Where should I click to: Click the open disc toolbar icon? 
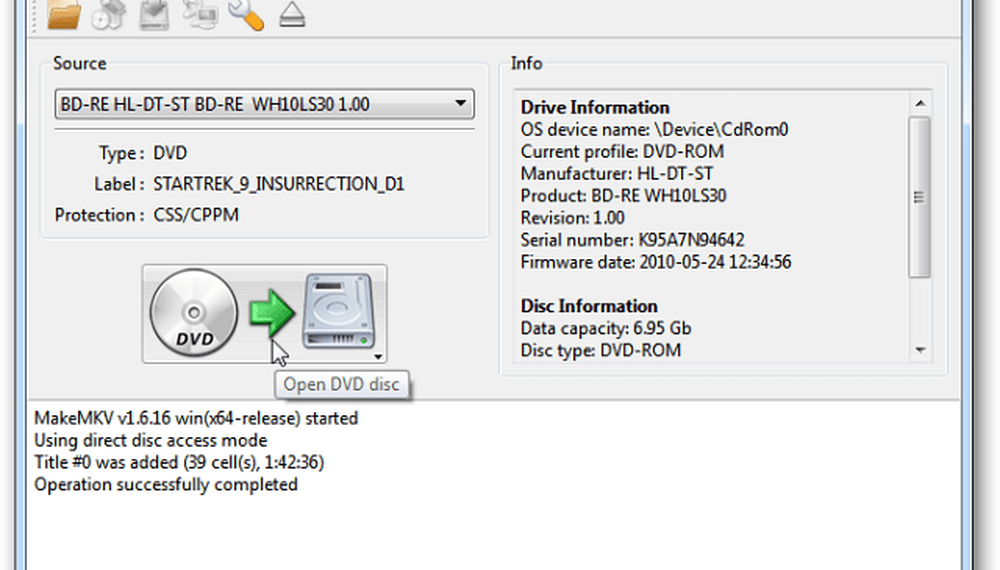tap(108, 14)
